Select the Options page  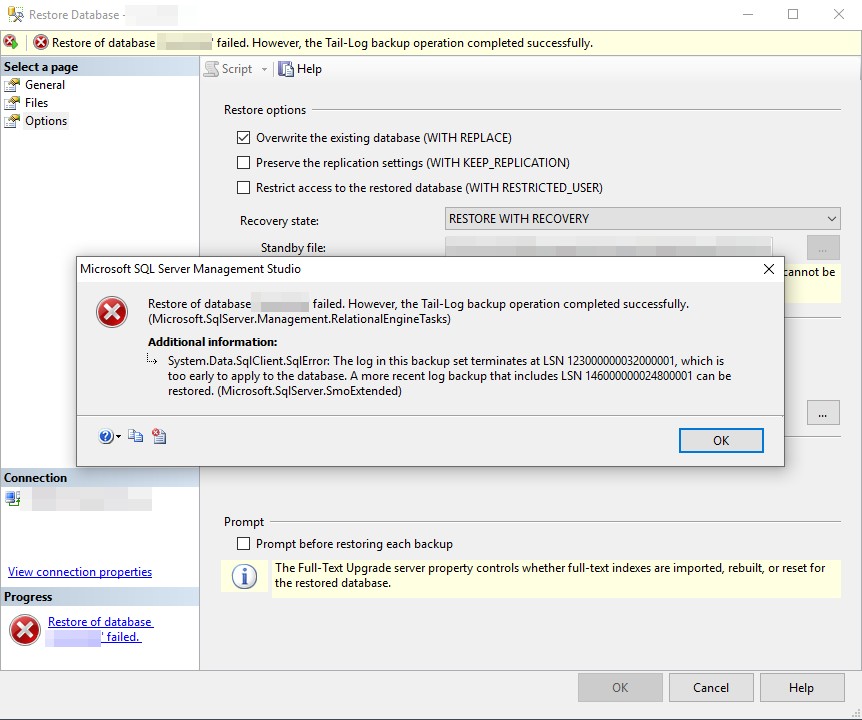(46, 121)
